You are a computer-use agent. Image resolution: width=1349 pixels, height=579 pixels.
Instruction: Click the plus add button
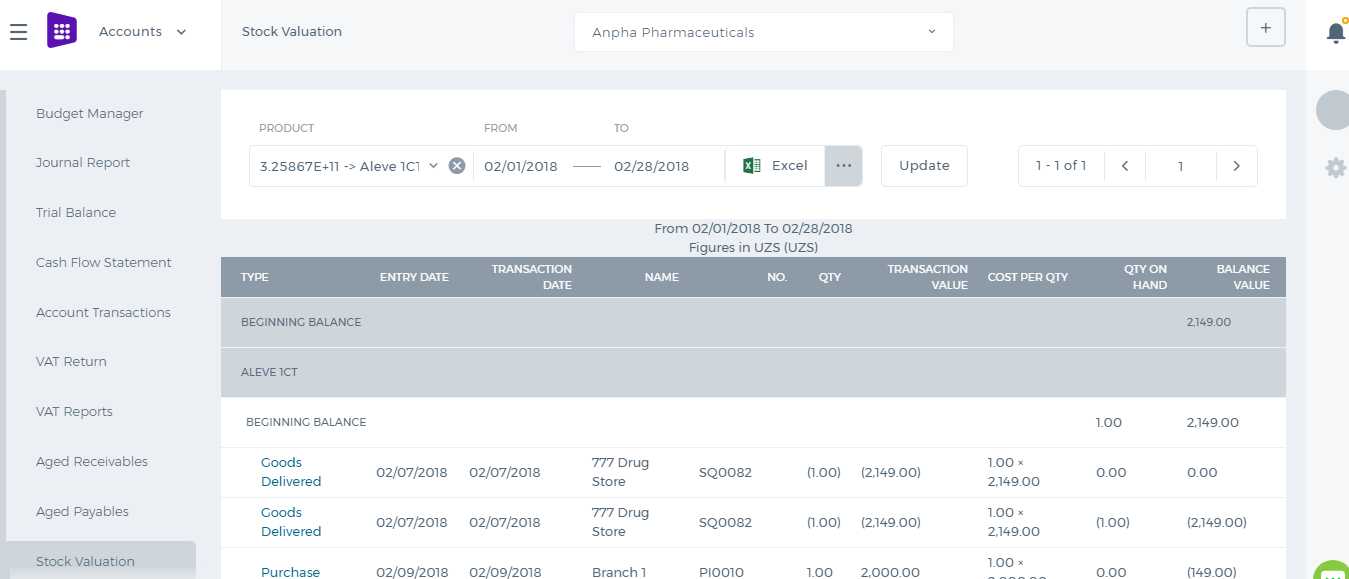pyautogui.click(x=1265, y=28)
